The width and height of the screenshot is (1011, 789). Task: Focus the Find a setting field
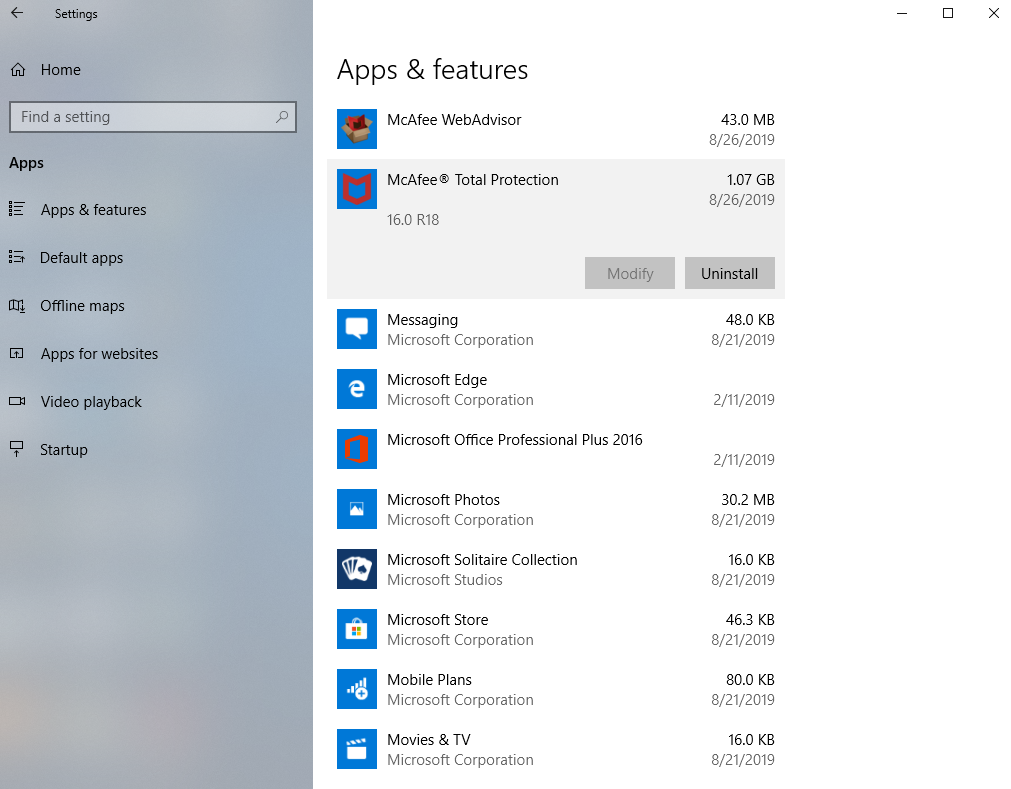point(153,117)
